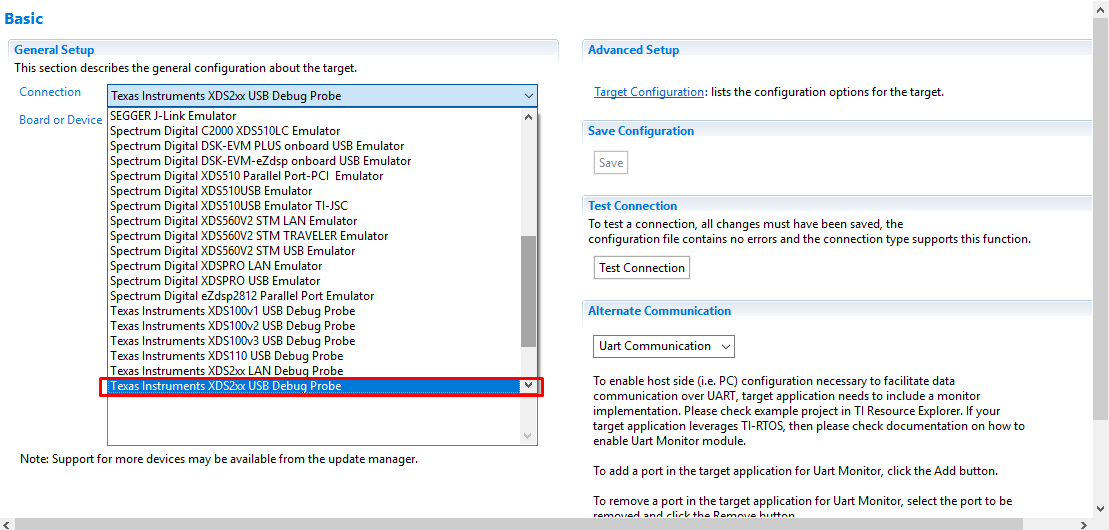The width and height of the screenshot is (1109, 530).
Task: Select highlighted Texas Instruments XDS2xx USB Debug Probe
Action: coord(314,386)
